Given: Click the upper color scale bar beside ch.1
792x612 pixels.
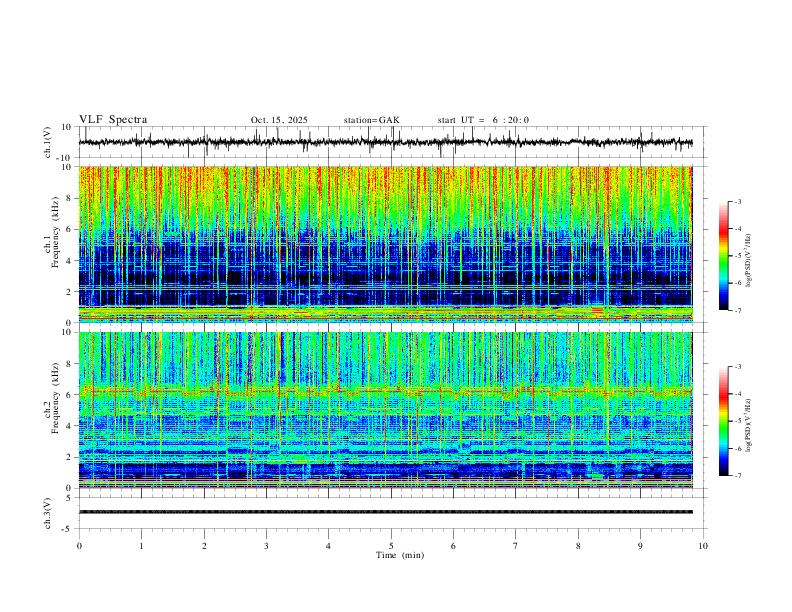Looking at the screenshot, I should pos(724,256).
